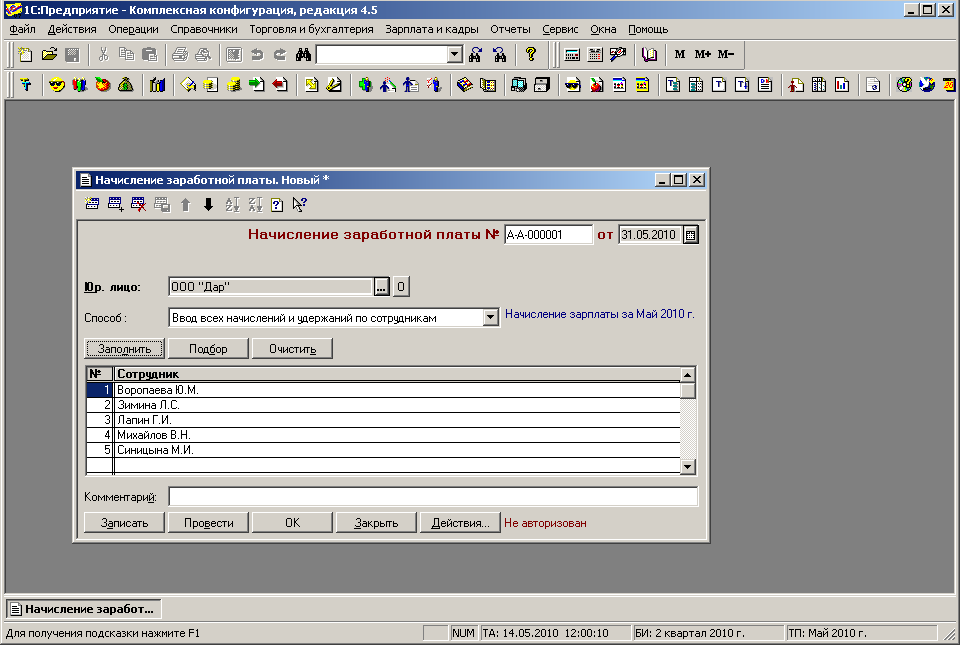Create a new document with the blank page icon
The image size is (960, 645).
25,54
